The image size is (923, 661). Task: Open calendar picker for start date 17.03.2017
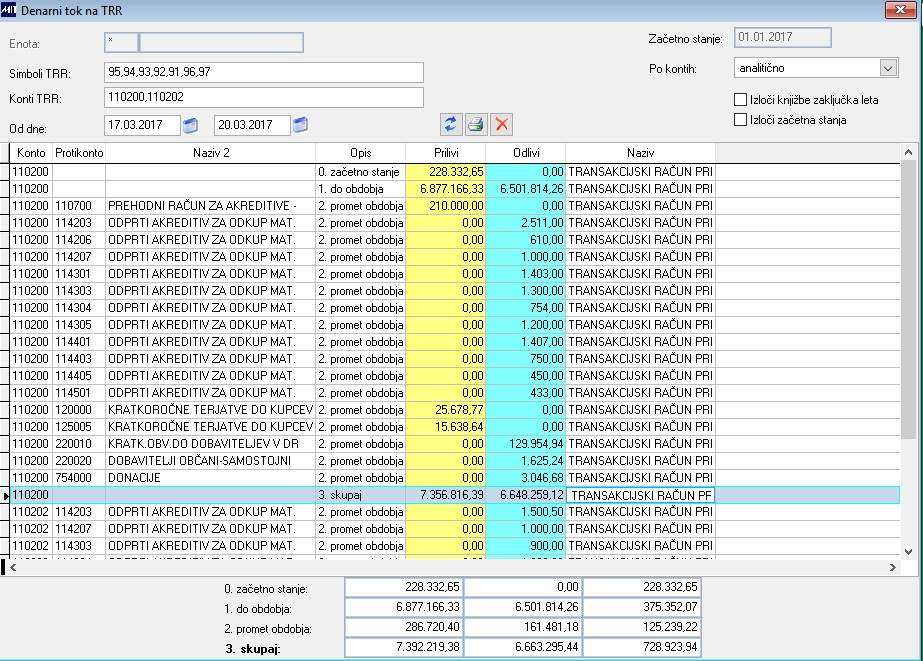(x=191, y=124)
